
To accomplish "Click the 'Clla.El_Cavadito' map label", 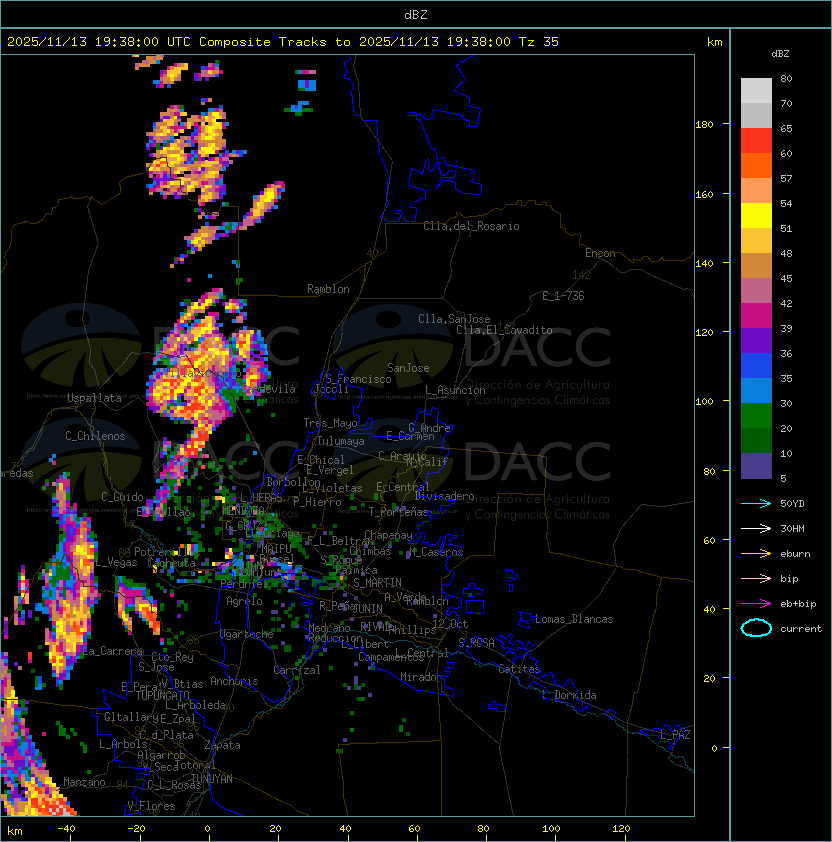I will [x=504, y=330].
